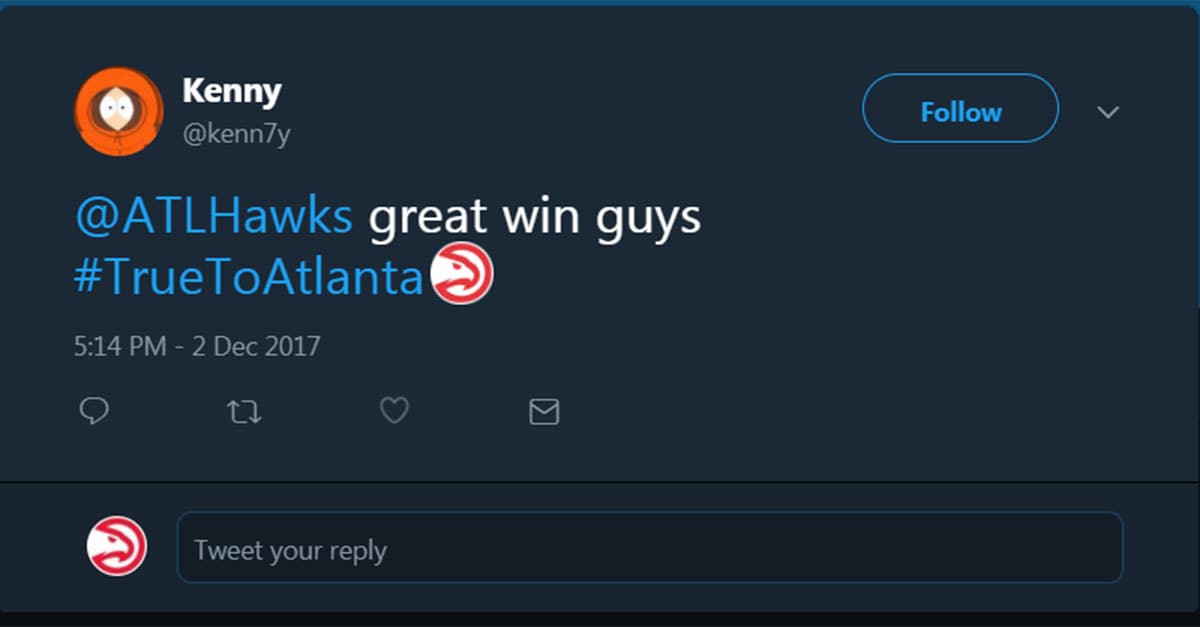The height and width of the screenshot is (627, 1200).
Task: Click the caret next to the Follow button
Action: [x=1108, y=113]
